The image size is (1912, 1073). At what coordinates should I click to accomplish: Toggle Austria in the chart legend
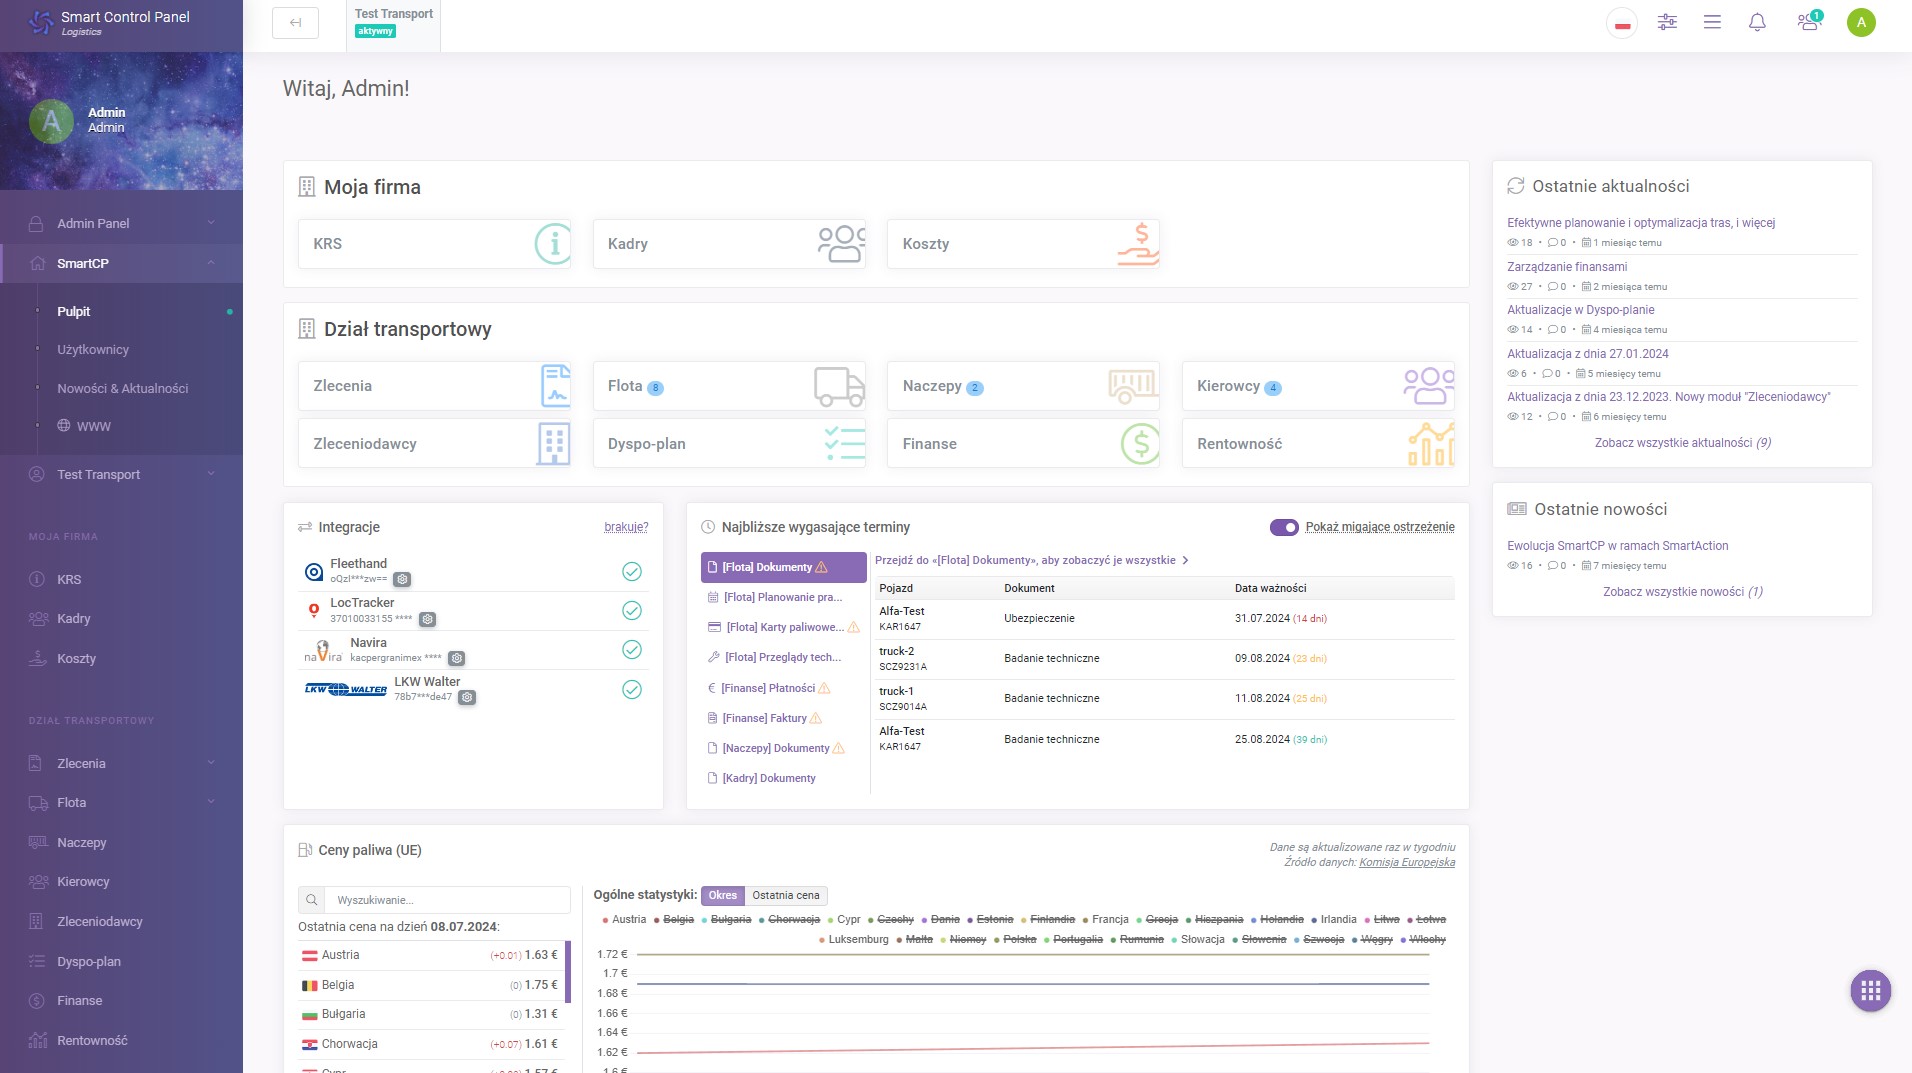coord(624,919)
